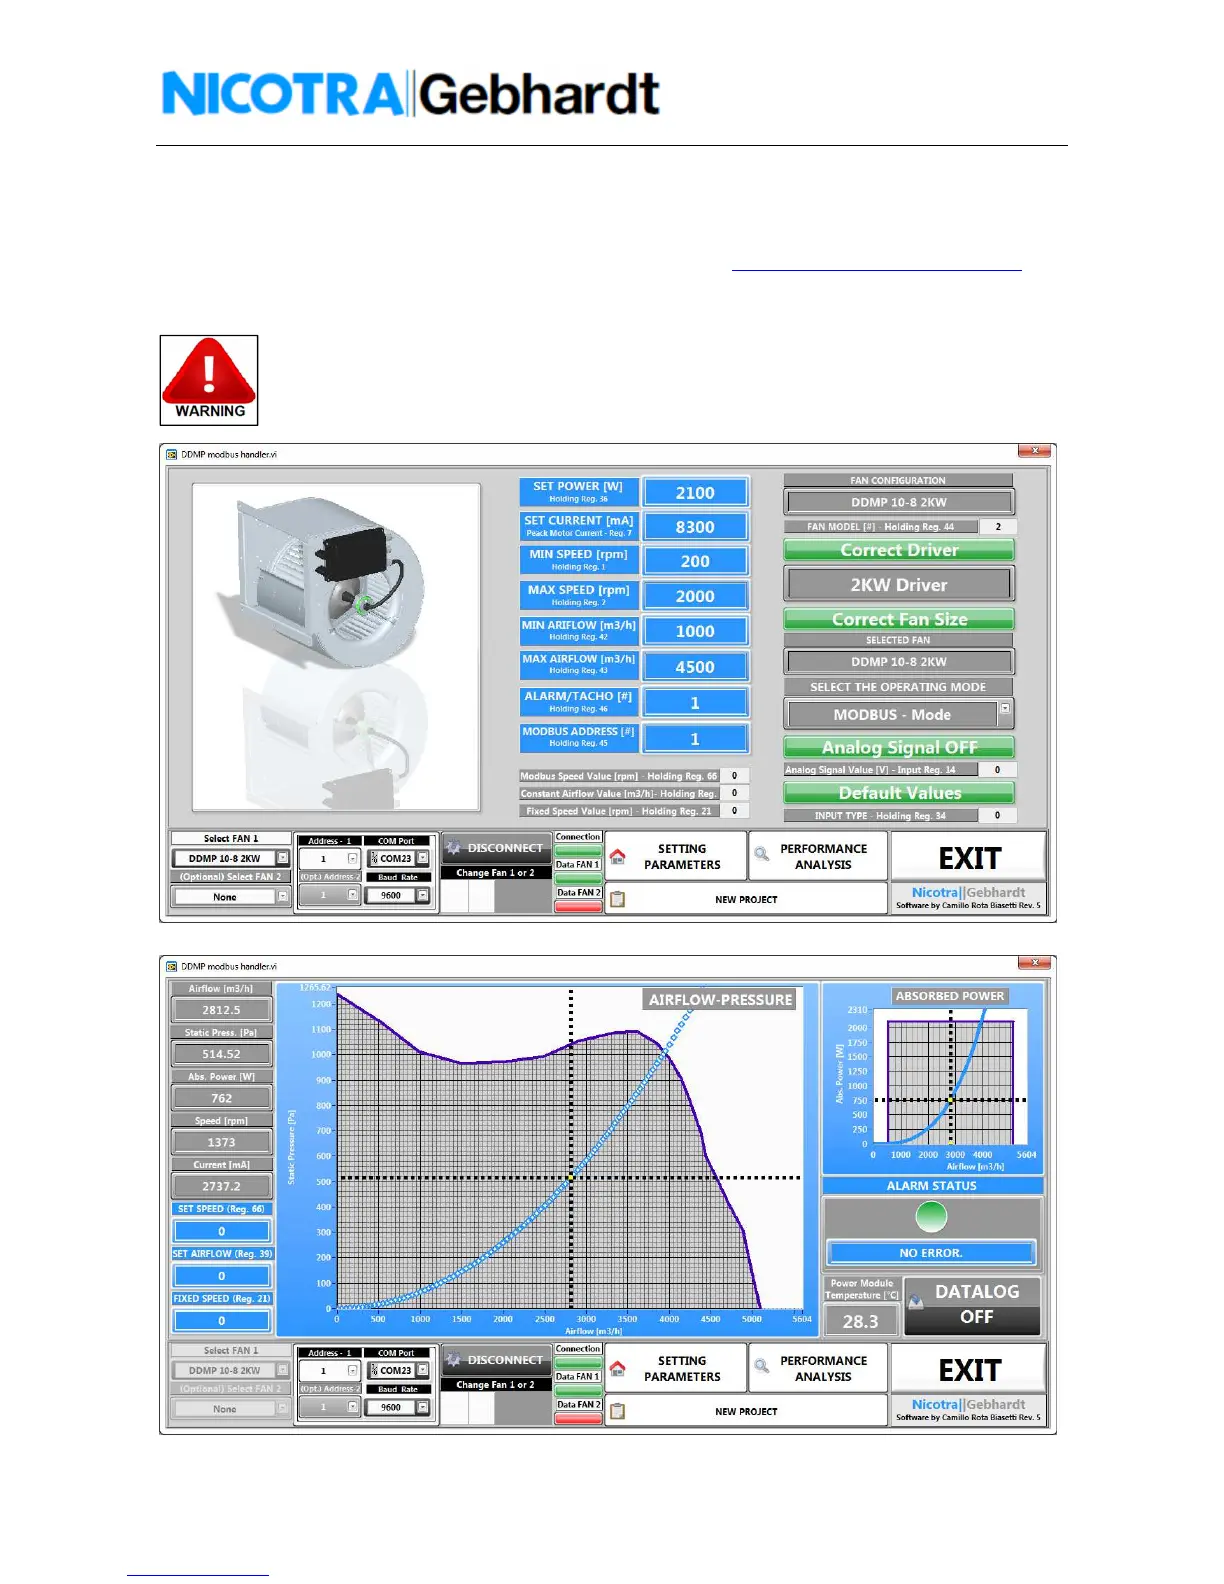Click the cursor marker on Absorbed Power chart
The height and width of the screenshot is (1584, 1224).
(x=951, y=1100)
